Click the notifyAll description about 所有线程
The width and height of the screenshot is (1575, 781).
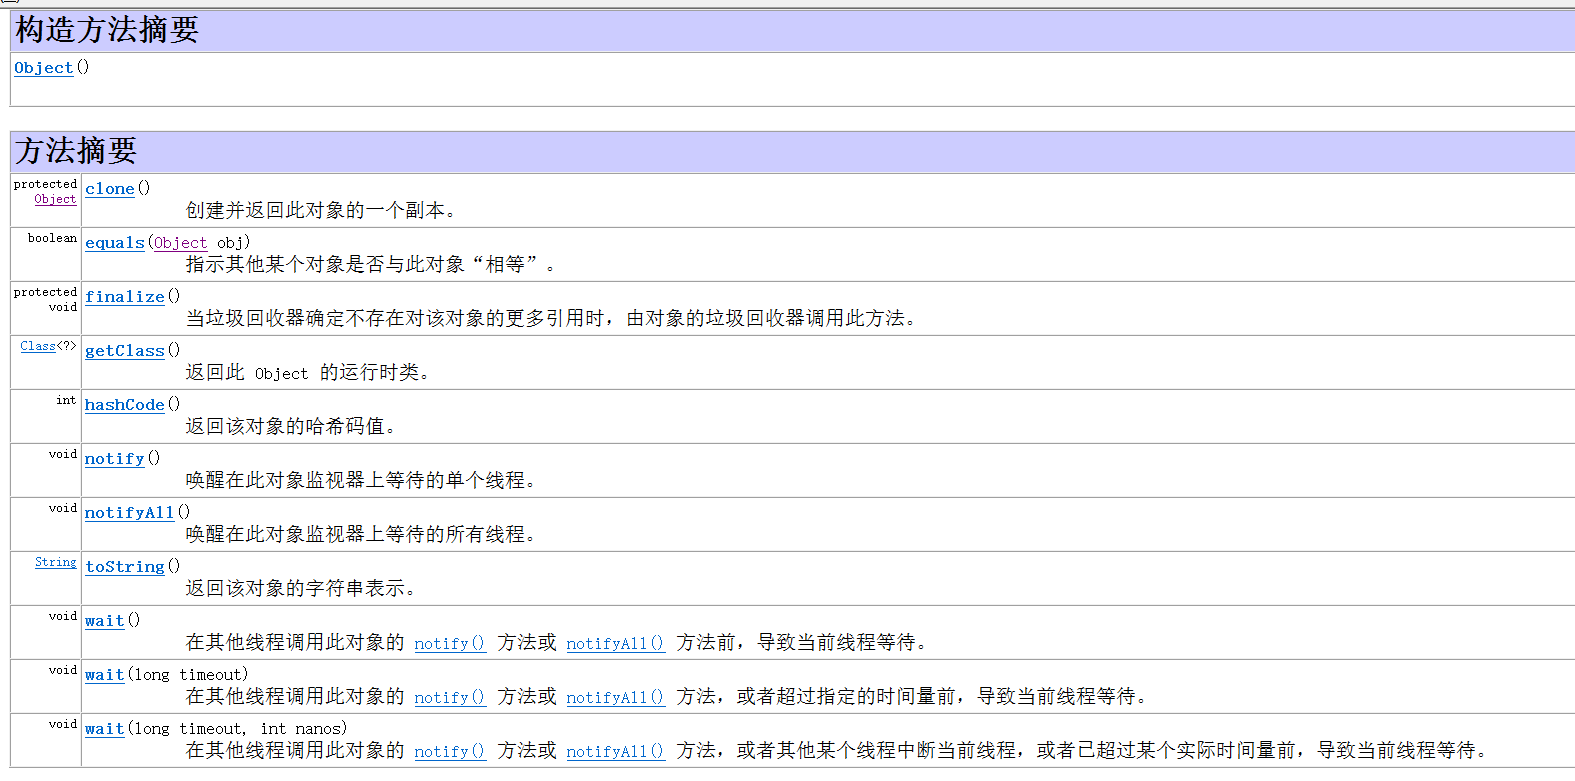point(361,535)
